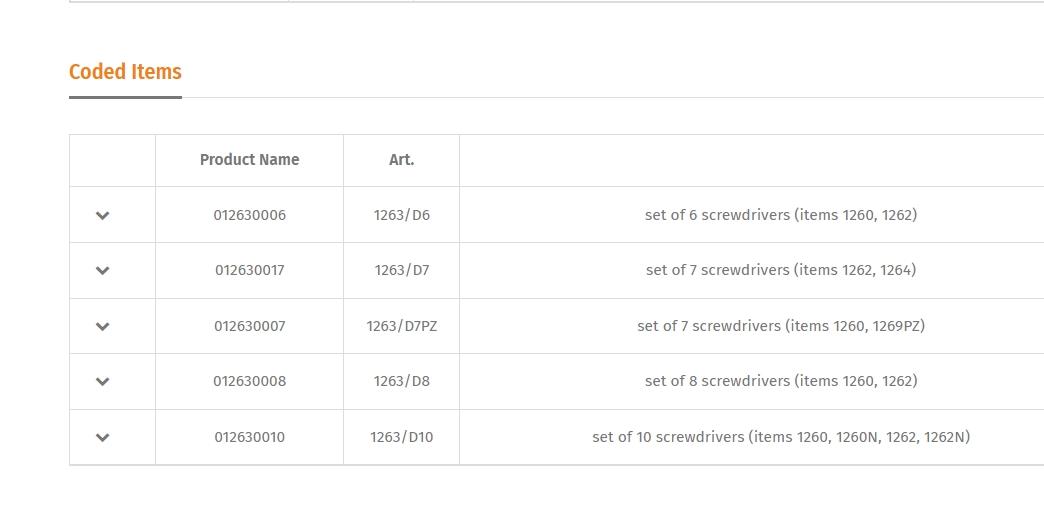Select product code 012630006
This screenshot has height=522, width=1044.
(x=249, y=215)
